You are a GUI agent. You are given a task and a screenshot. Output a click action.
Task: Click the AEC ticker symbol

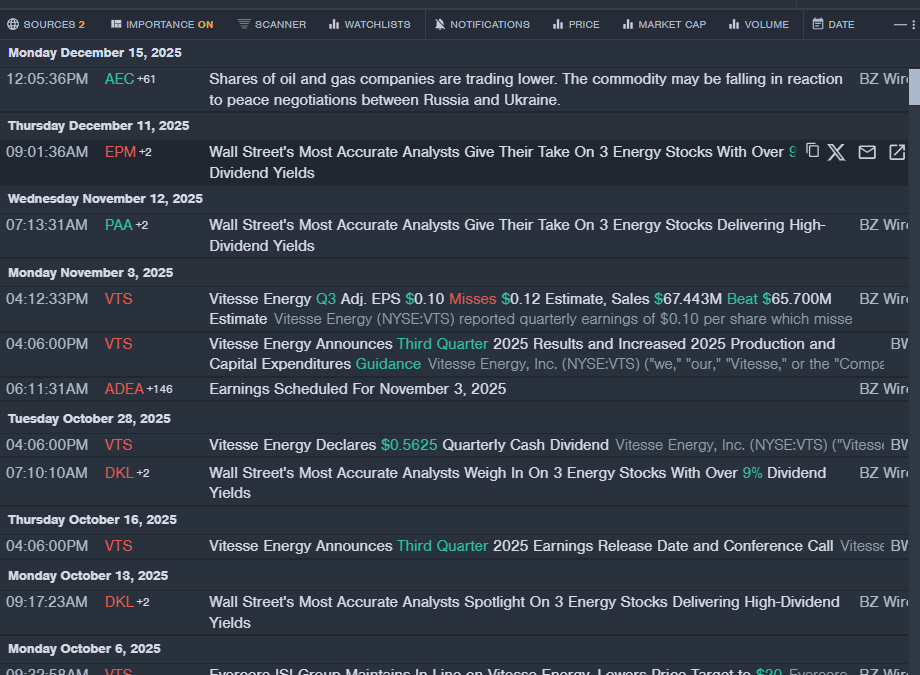point(119,79)
